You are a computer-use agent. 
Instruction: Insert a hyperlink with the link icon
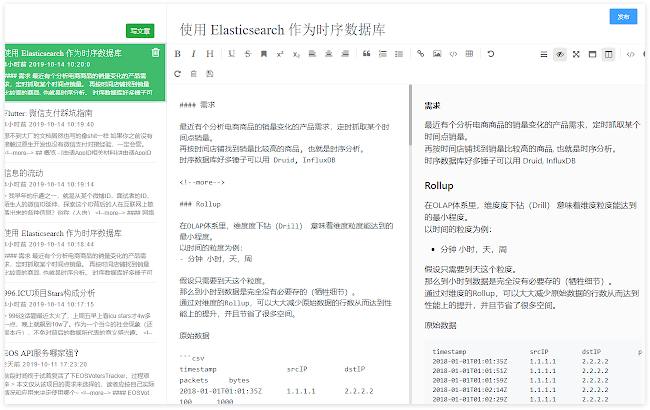[x=420, y=54]
